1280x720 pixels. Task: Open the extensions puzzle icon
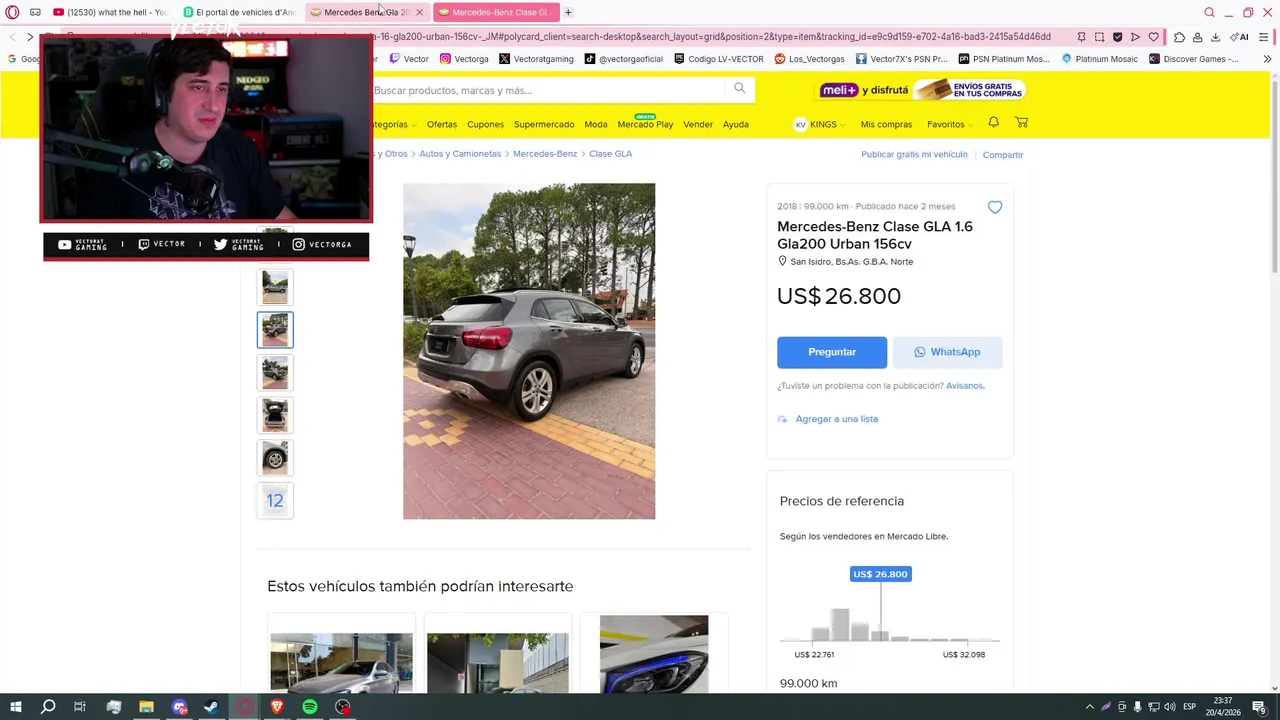click(1179, 37)
